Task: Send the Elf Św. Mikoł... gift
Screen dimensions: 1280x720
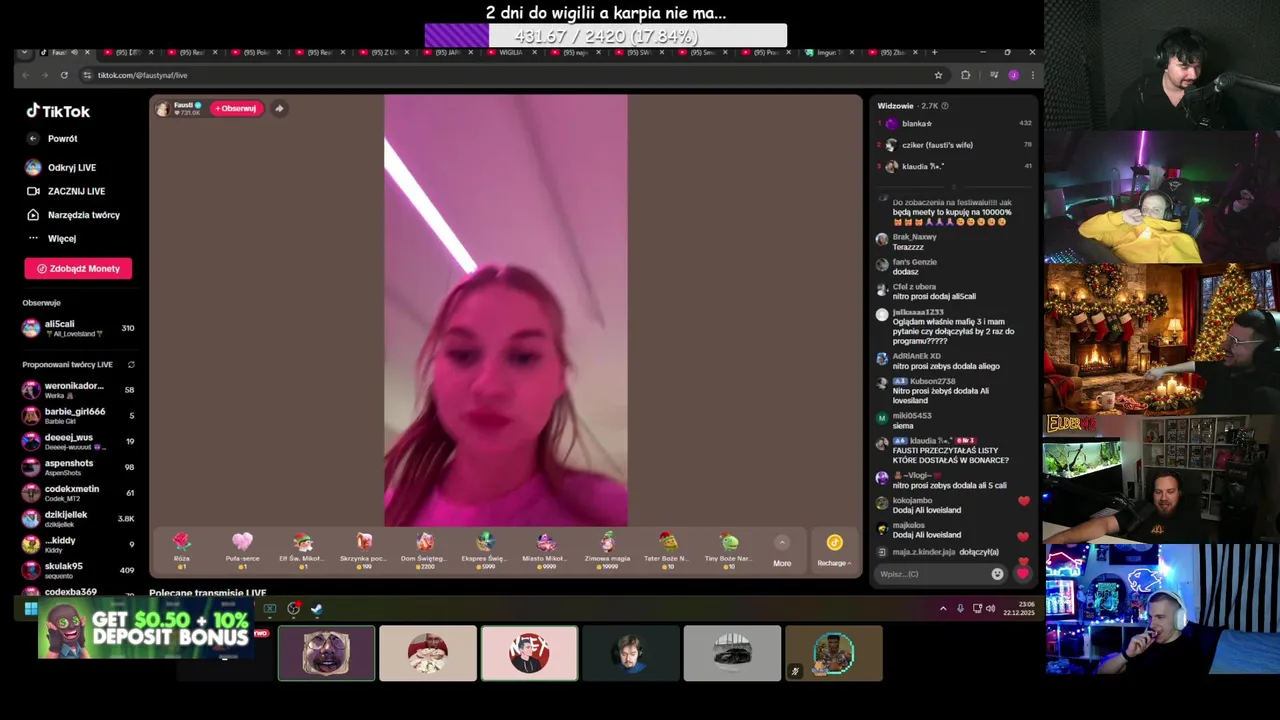Action: [x=302, y=551]
